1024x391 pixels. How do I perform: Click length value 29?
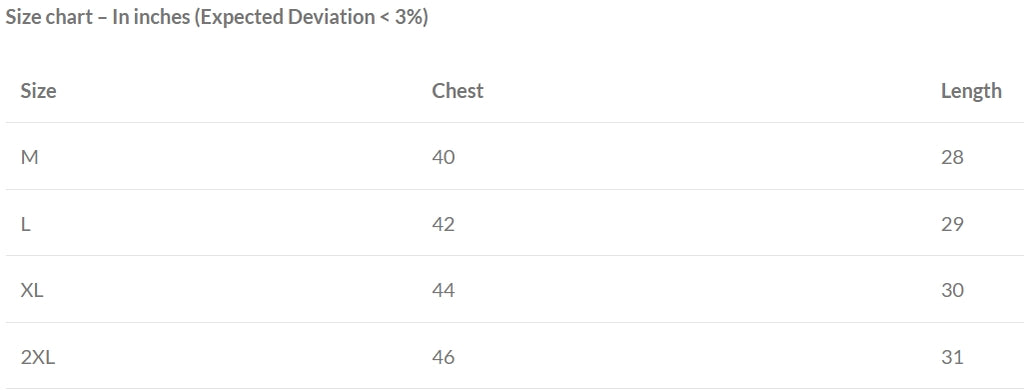952,224
